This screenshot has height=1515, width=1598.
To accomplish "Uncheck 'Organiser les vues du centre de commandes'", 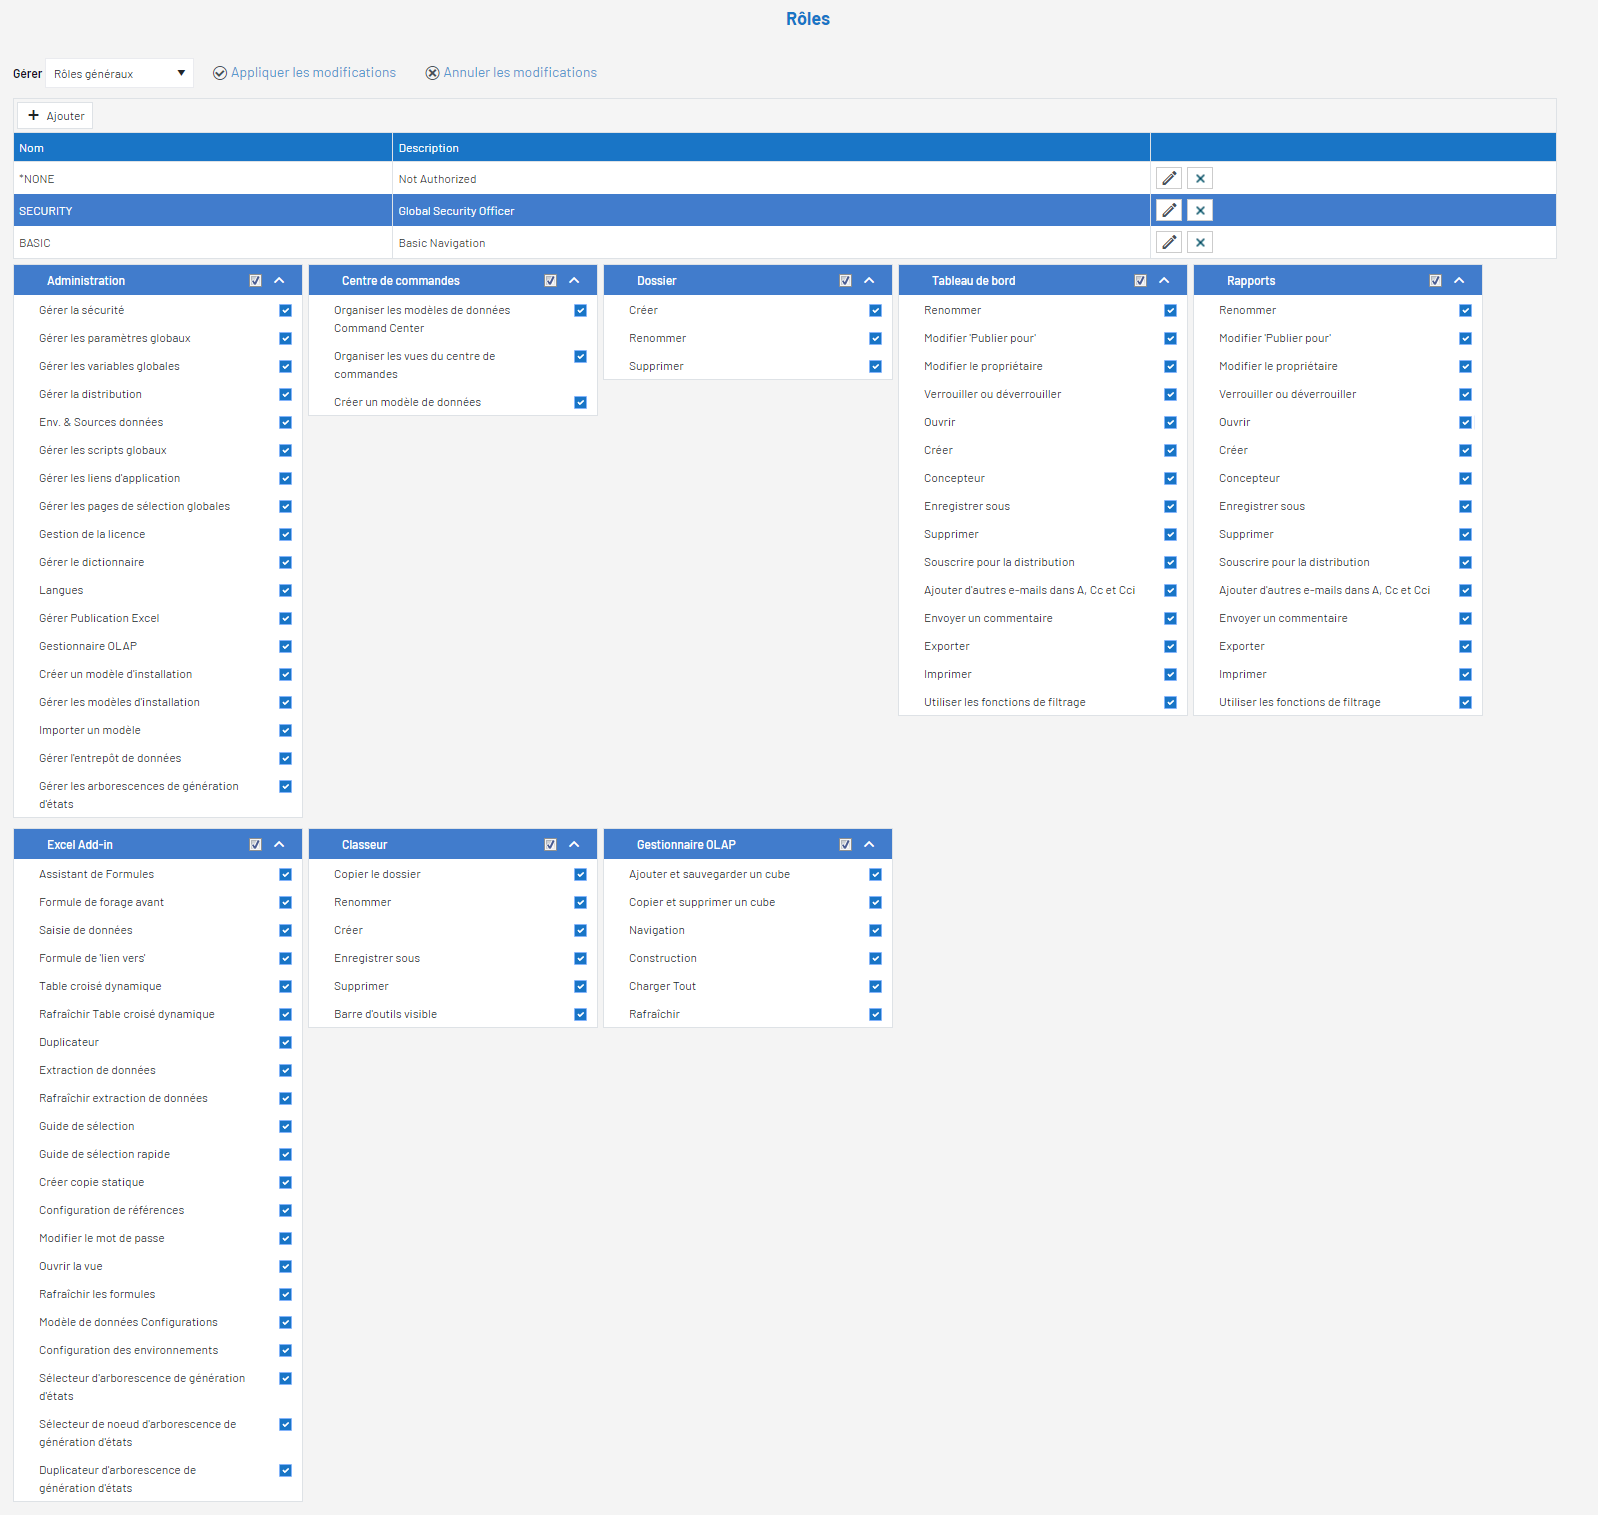I will pyautogui.click(x=580, y=356).
